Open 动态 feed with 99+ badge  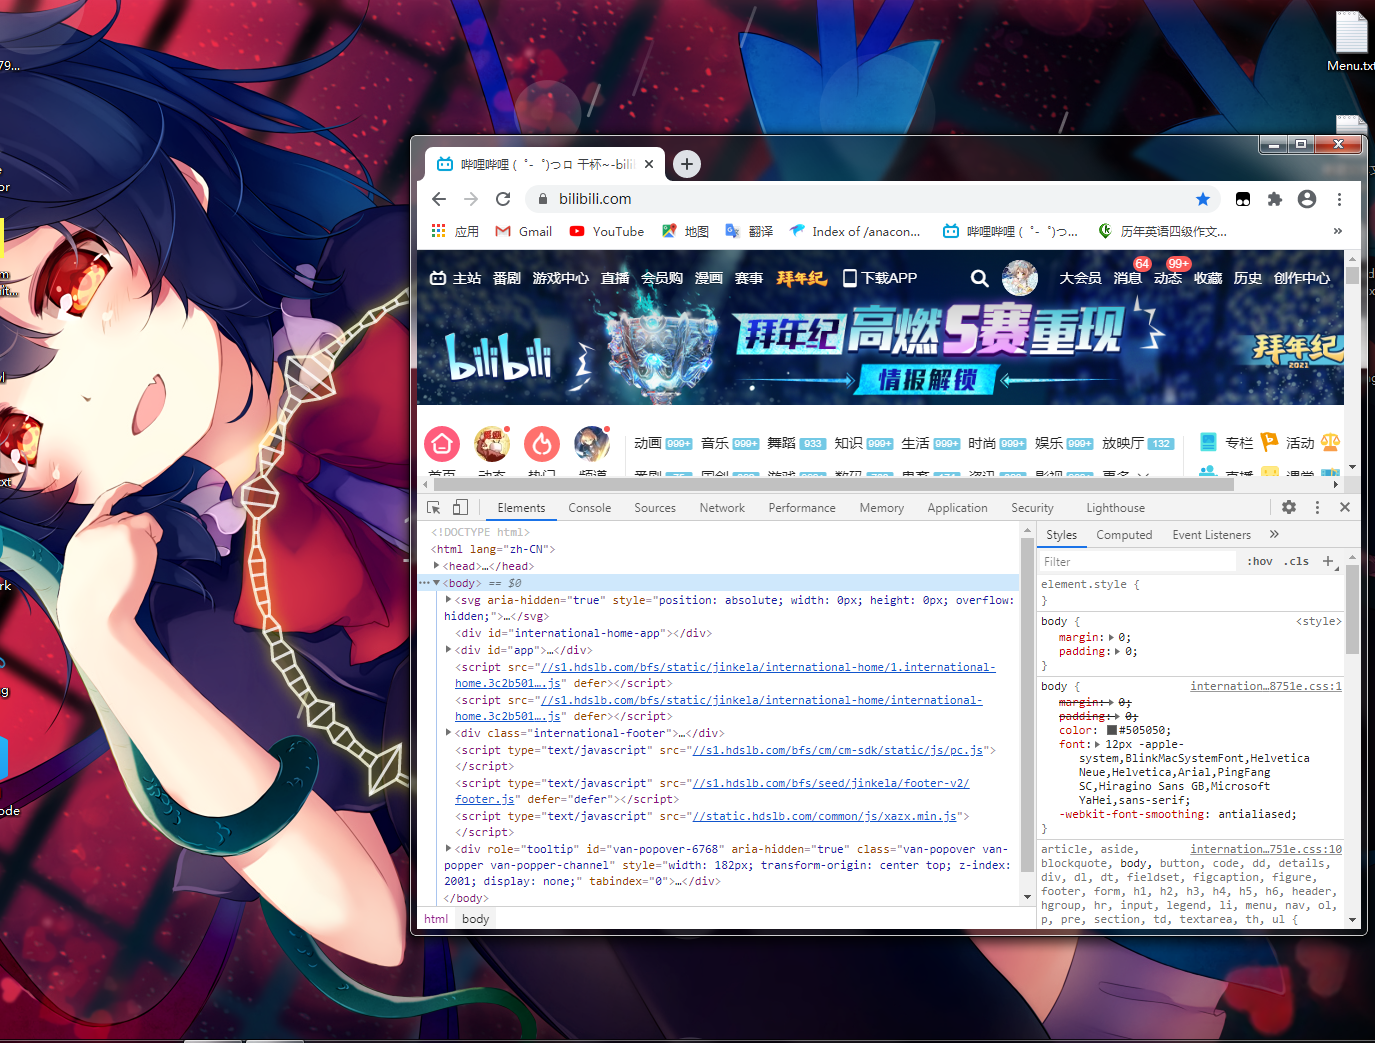[1168, 278]
